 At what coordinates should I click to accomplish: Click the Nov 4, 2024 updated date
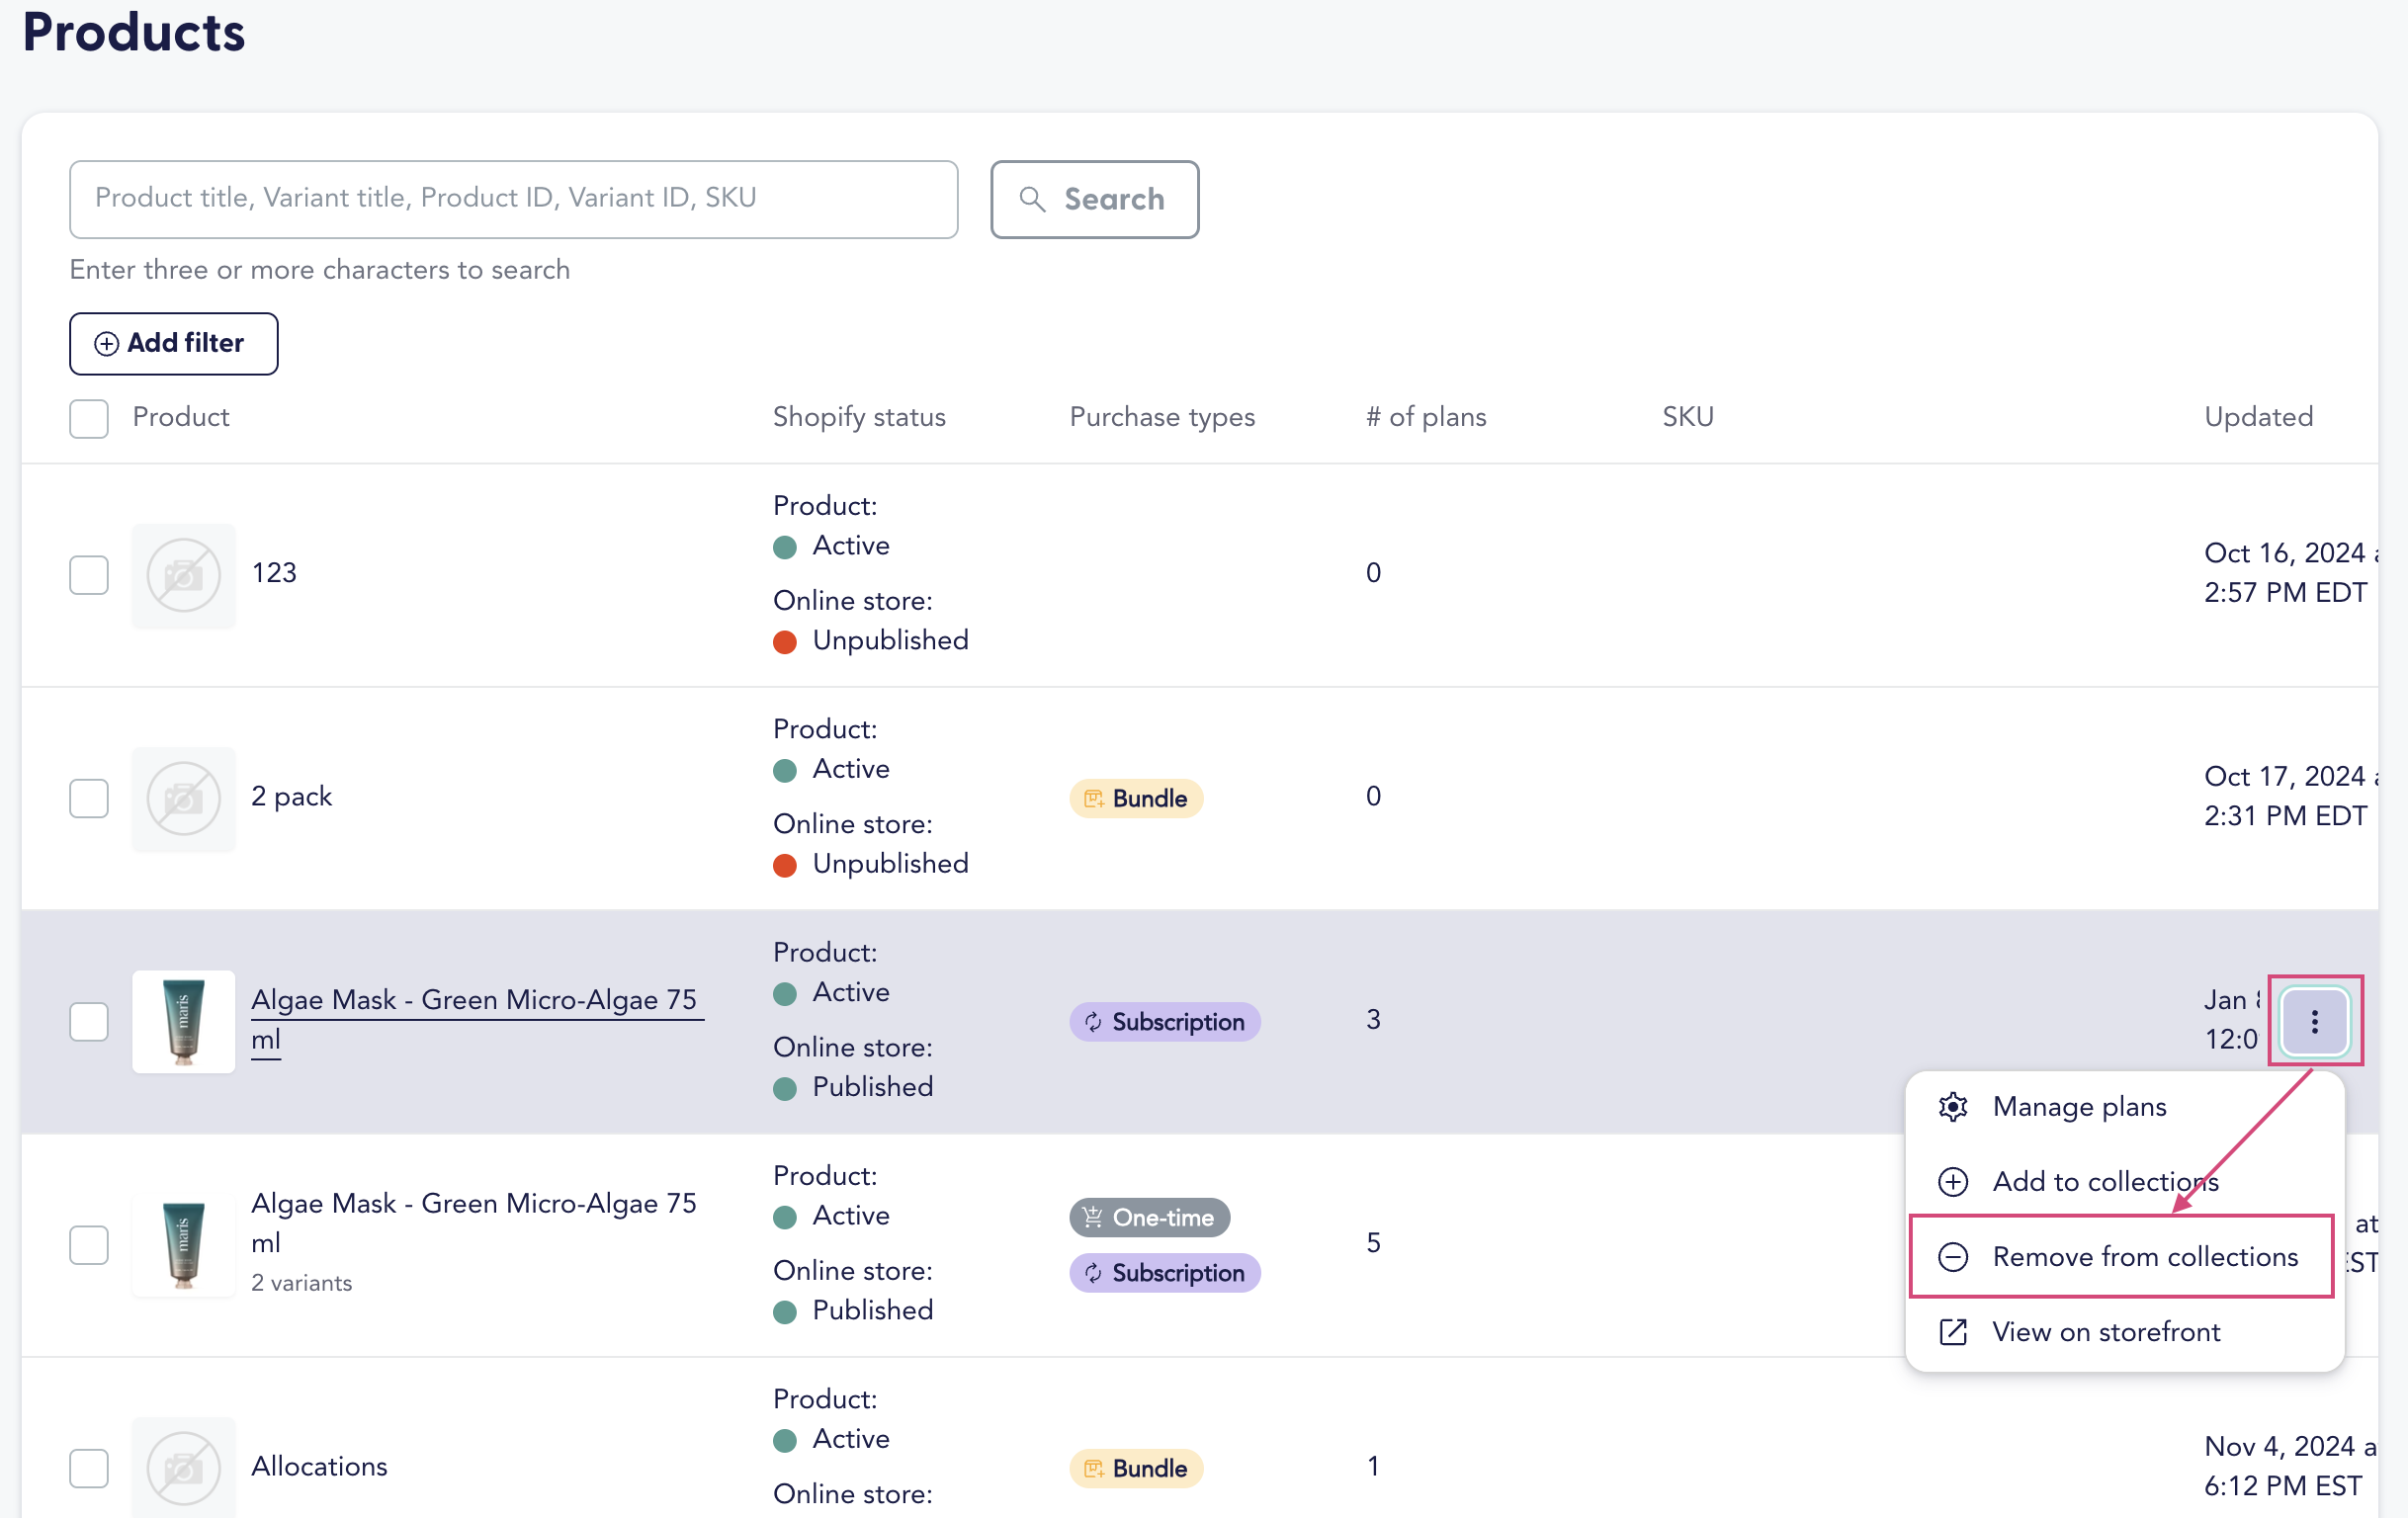click(2289, 1466)
